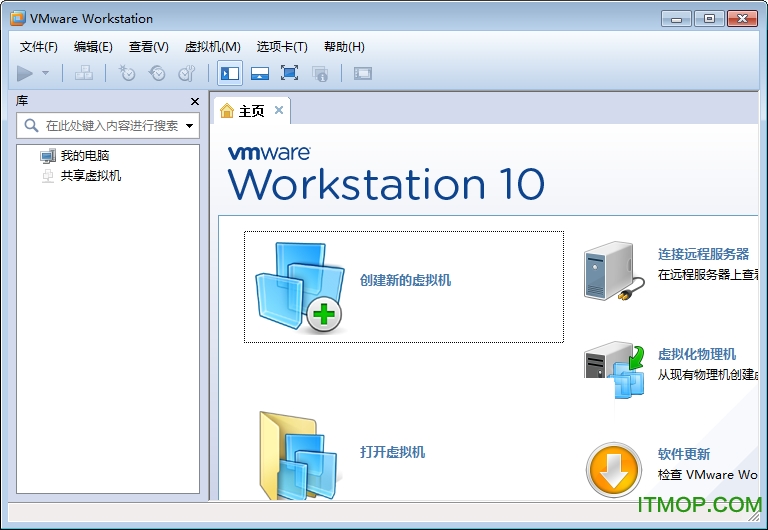Click the Full Screen mode toolbar icon
Screen dimensions: 768x530
(289, 73)
